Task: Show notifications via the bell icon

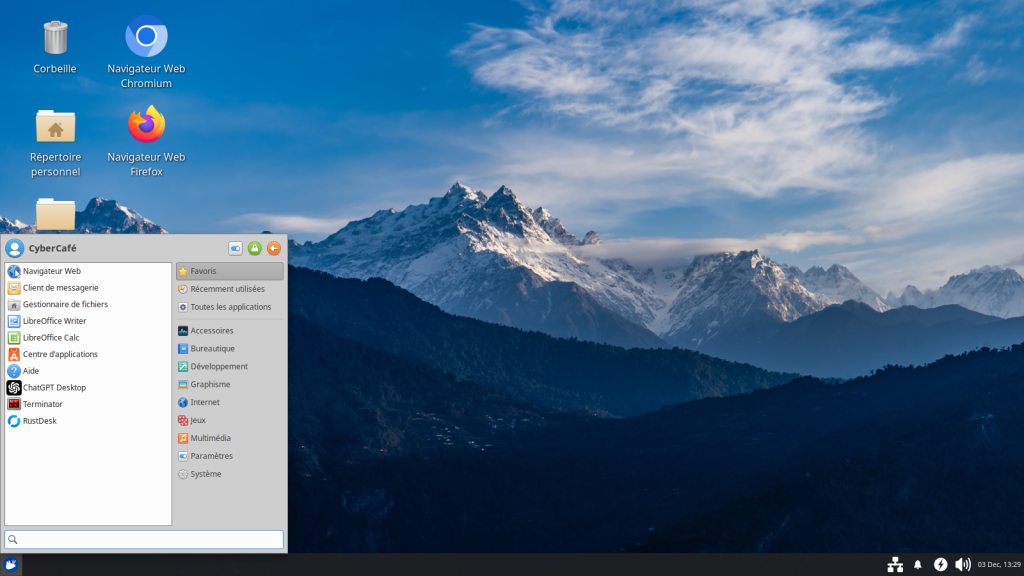Action: click(x=918, y=565)
